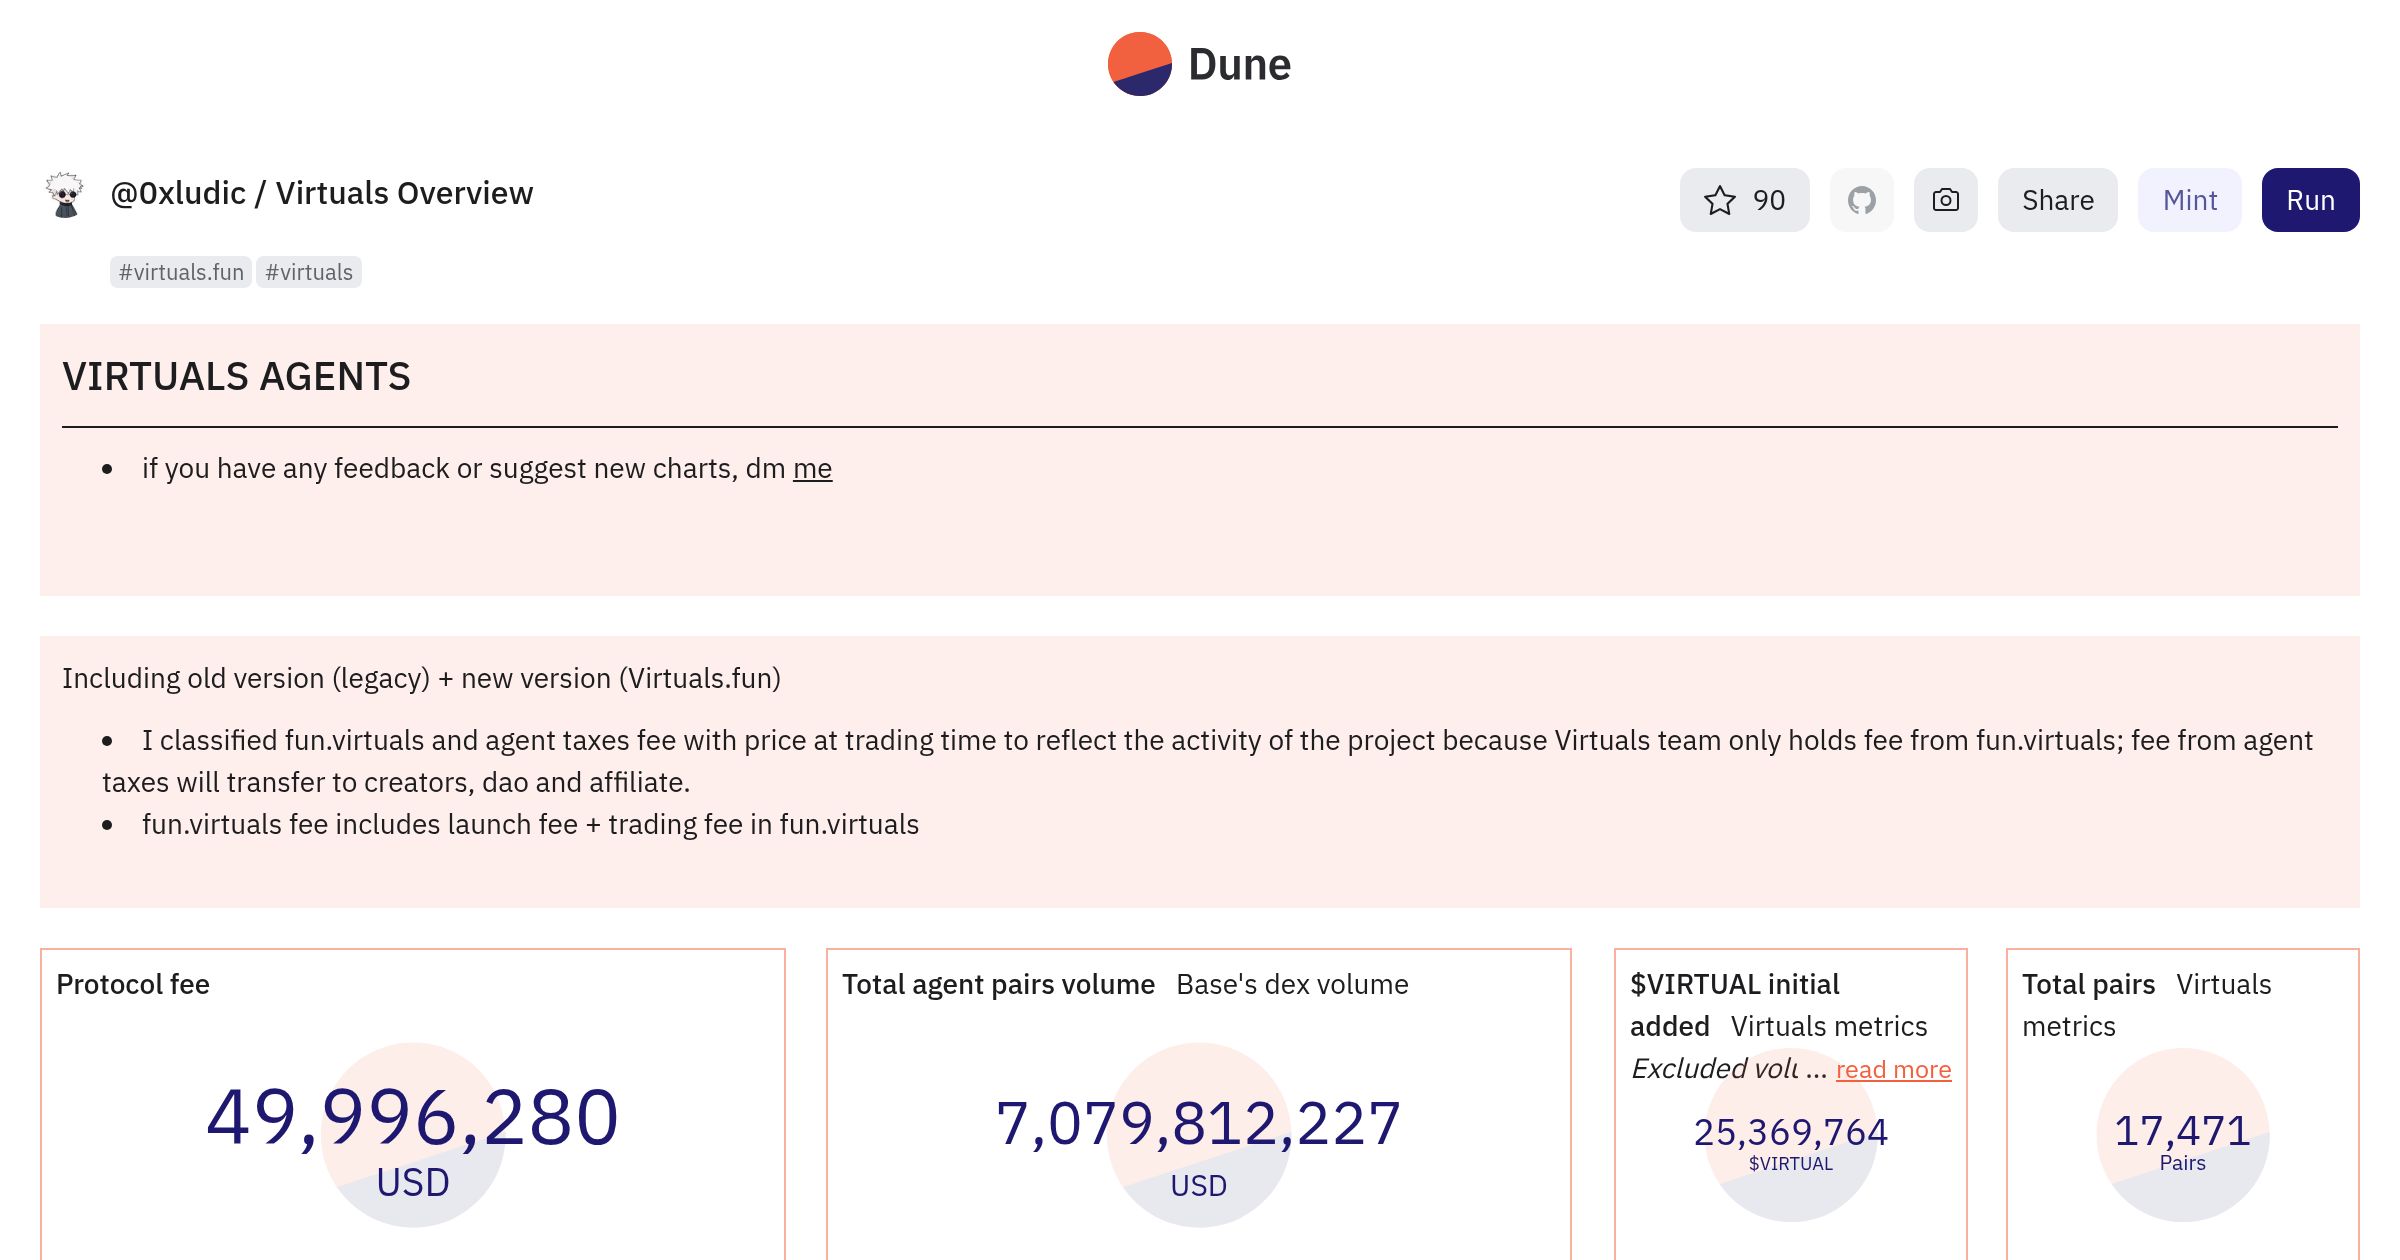Select the #virtuals tag
The image size is (2400, 1260).
coord(309,272)
